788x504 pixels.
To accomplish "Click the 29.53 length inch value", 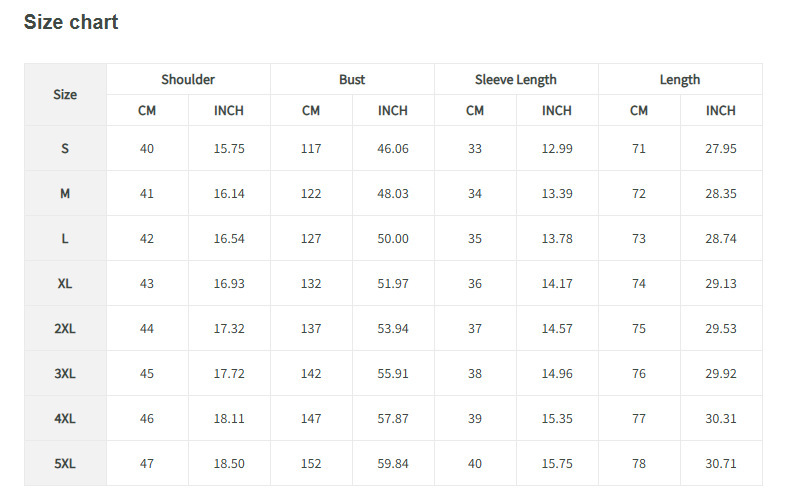I will click(x=721, y=328).
